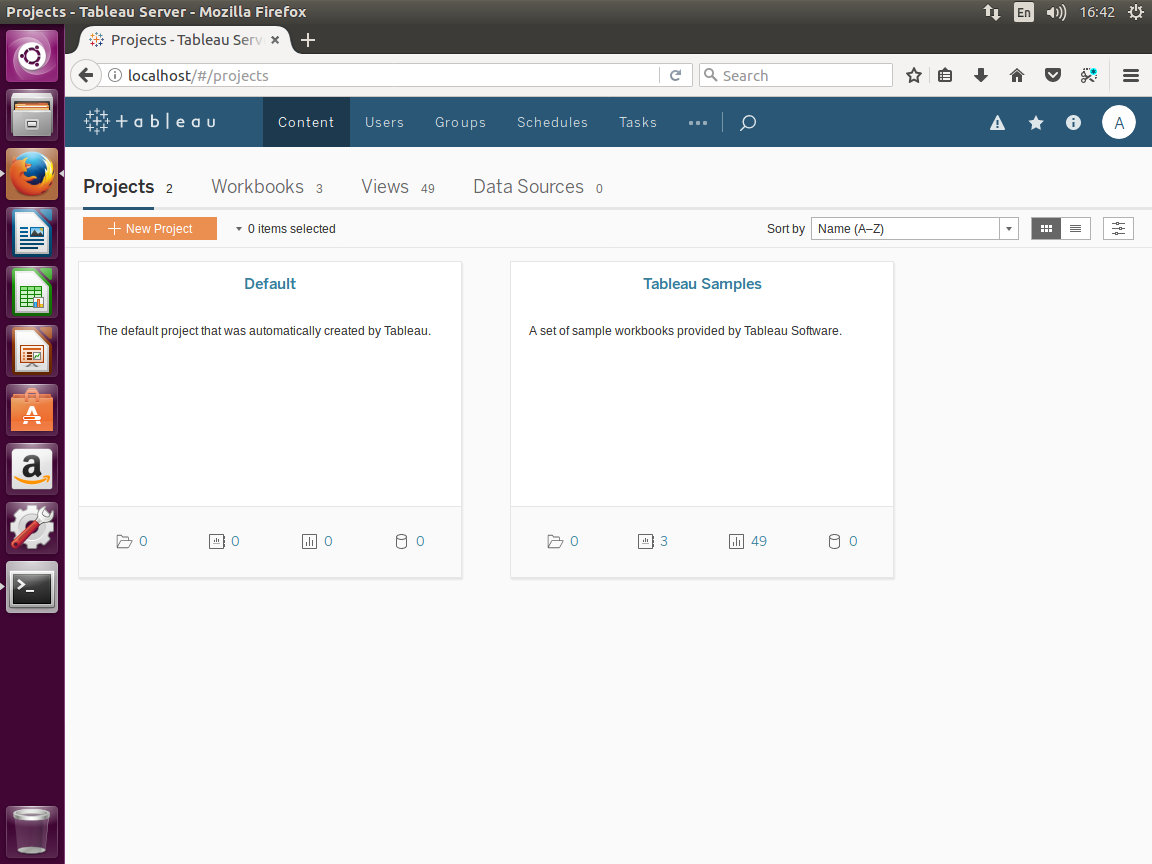Viewport: 1152px width, 864px height.
Task: Click the help info circle icon
Action: pos(1073,123)
